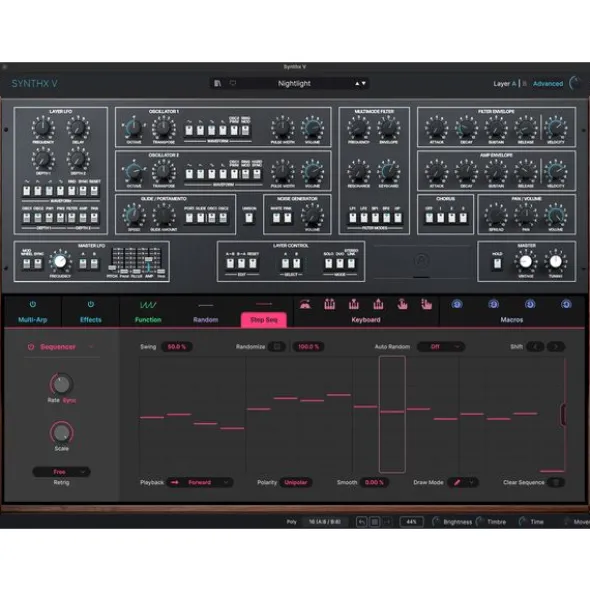Toggle the Polarity Unipolar button
The image size is (590, 591).
pos(296,482)
